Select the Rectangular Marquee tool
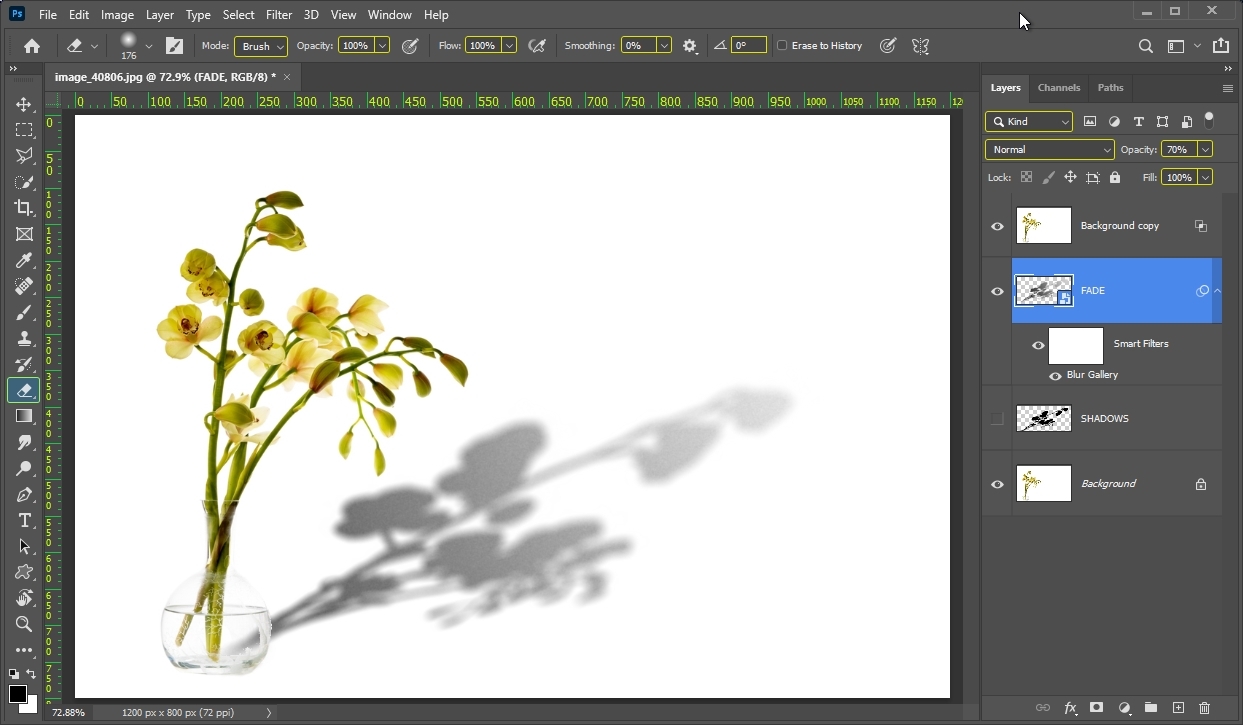 24,130
